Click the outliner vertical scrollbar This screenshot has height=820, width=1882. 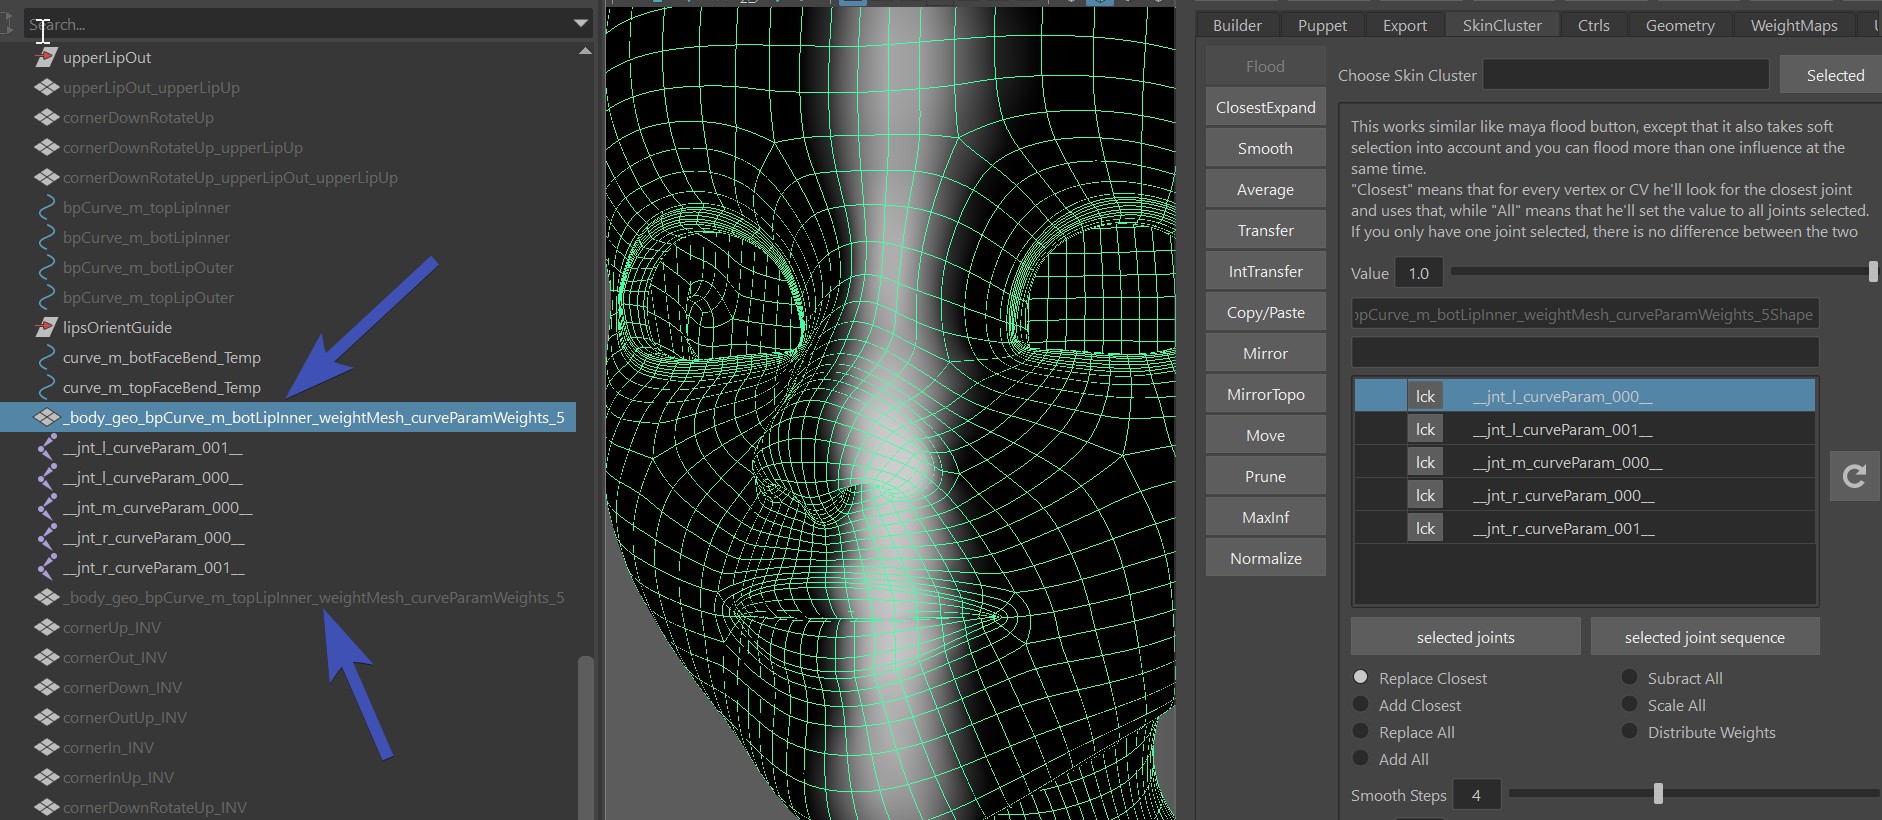585,737
